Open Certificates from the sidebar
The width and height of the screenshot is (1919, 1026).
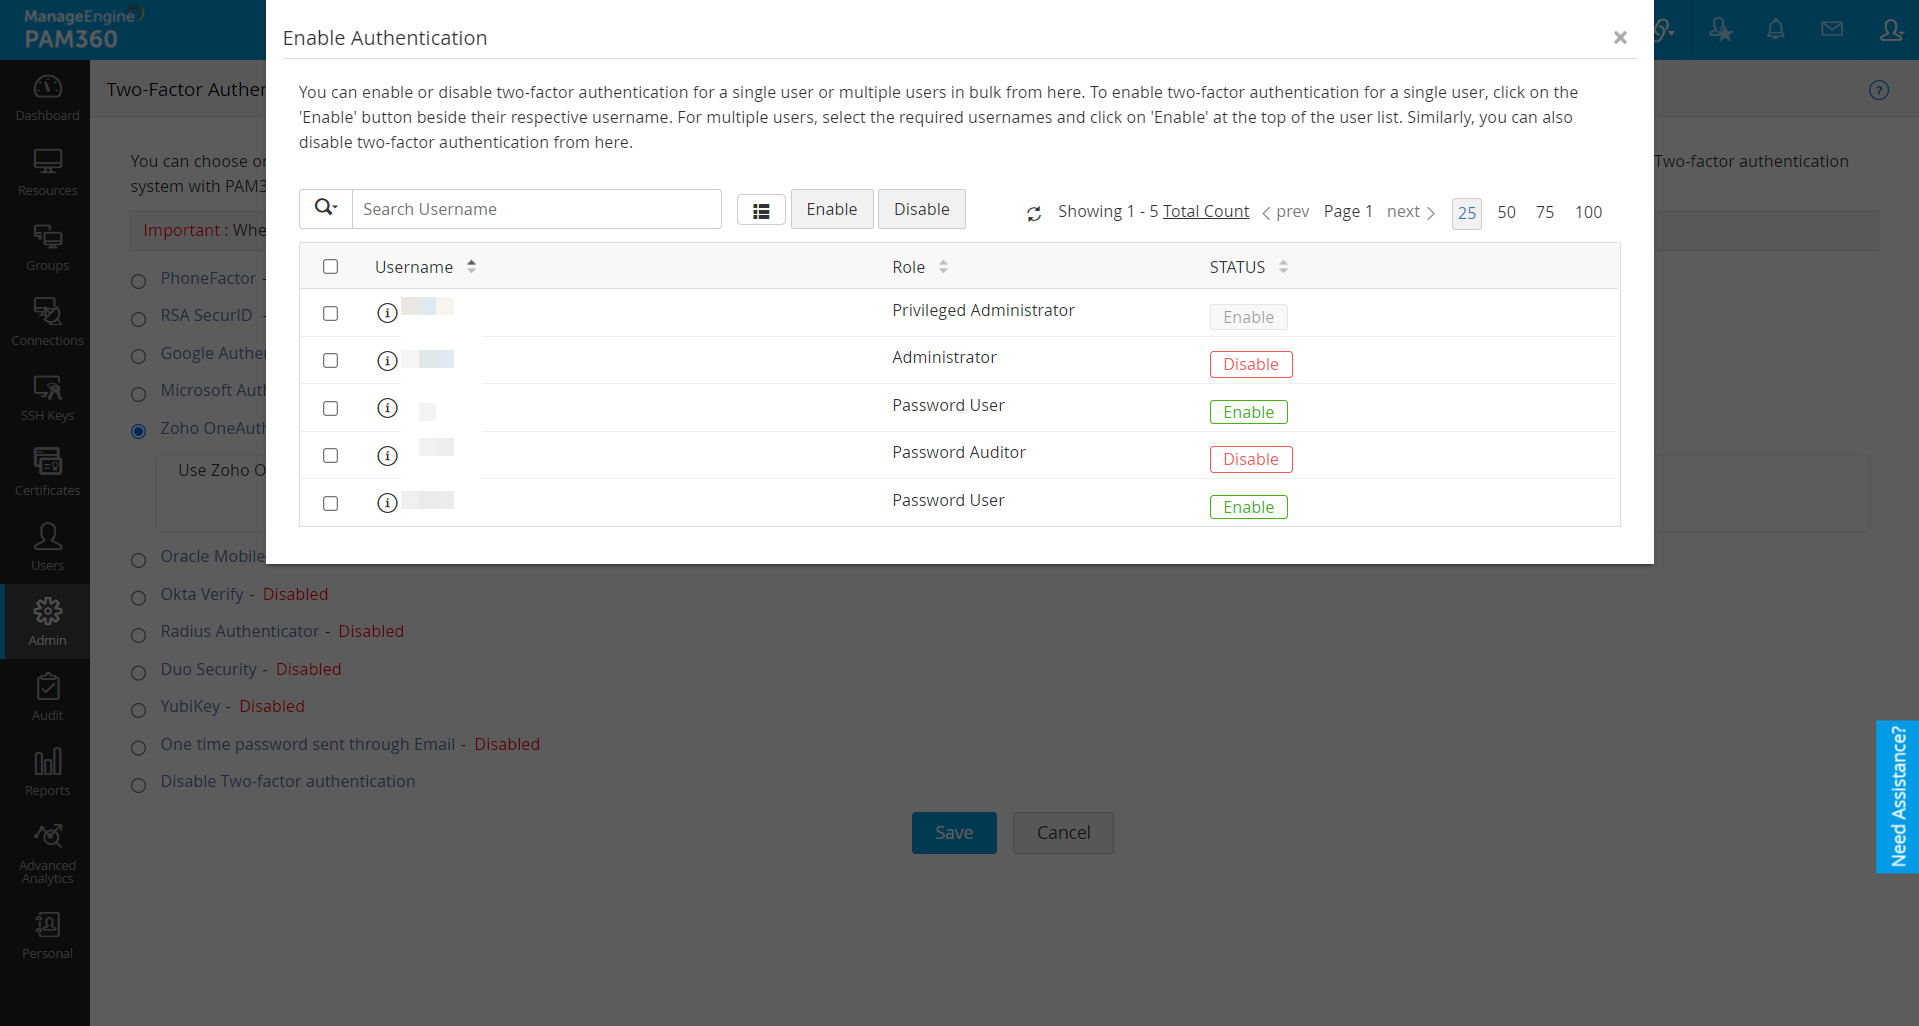point(47,473)
